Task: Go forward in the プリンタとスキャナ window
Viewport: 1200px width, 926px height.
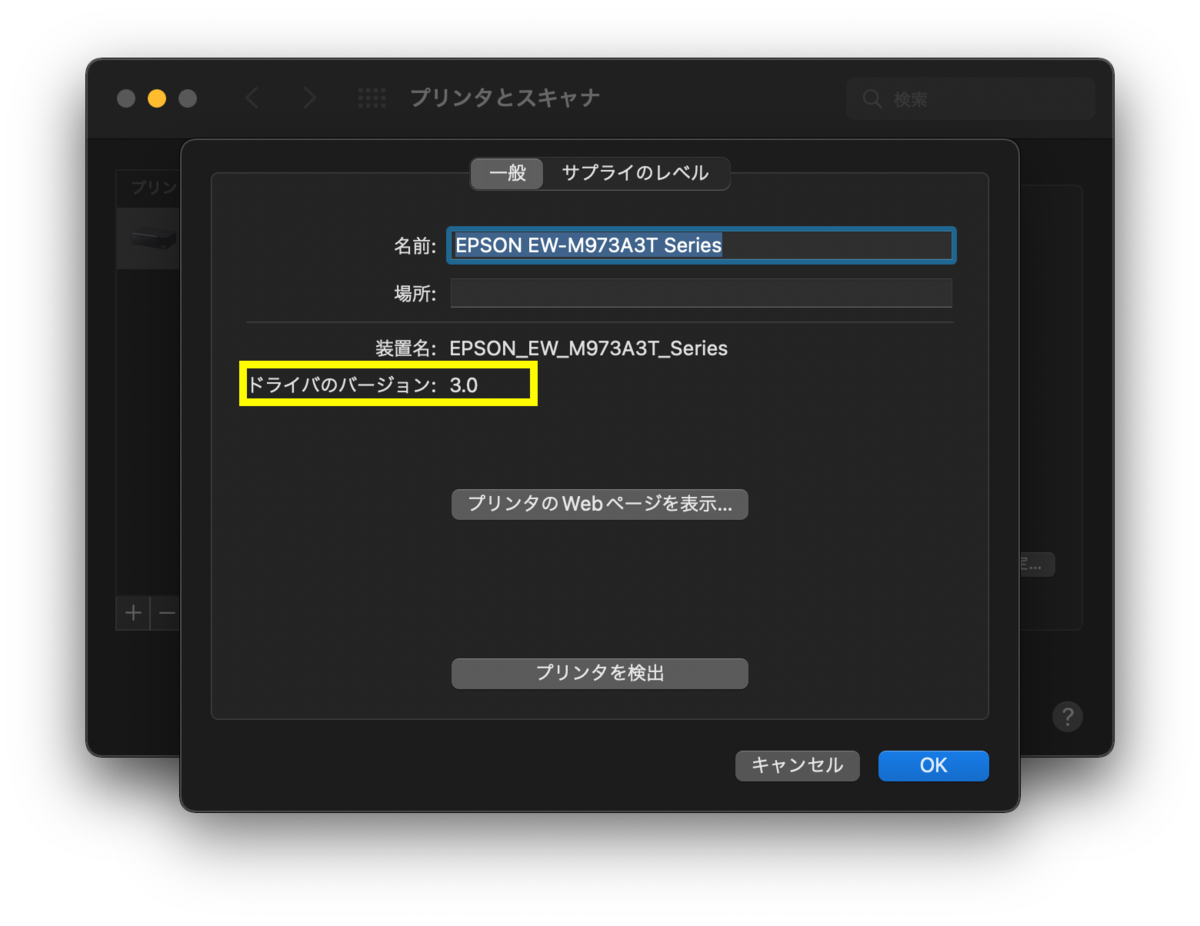Action: click(310, 98)
